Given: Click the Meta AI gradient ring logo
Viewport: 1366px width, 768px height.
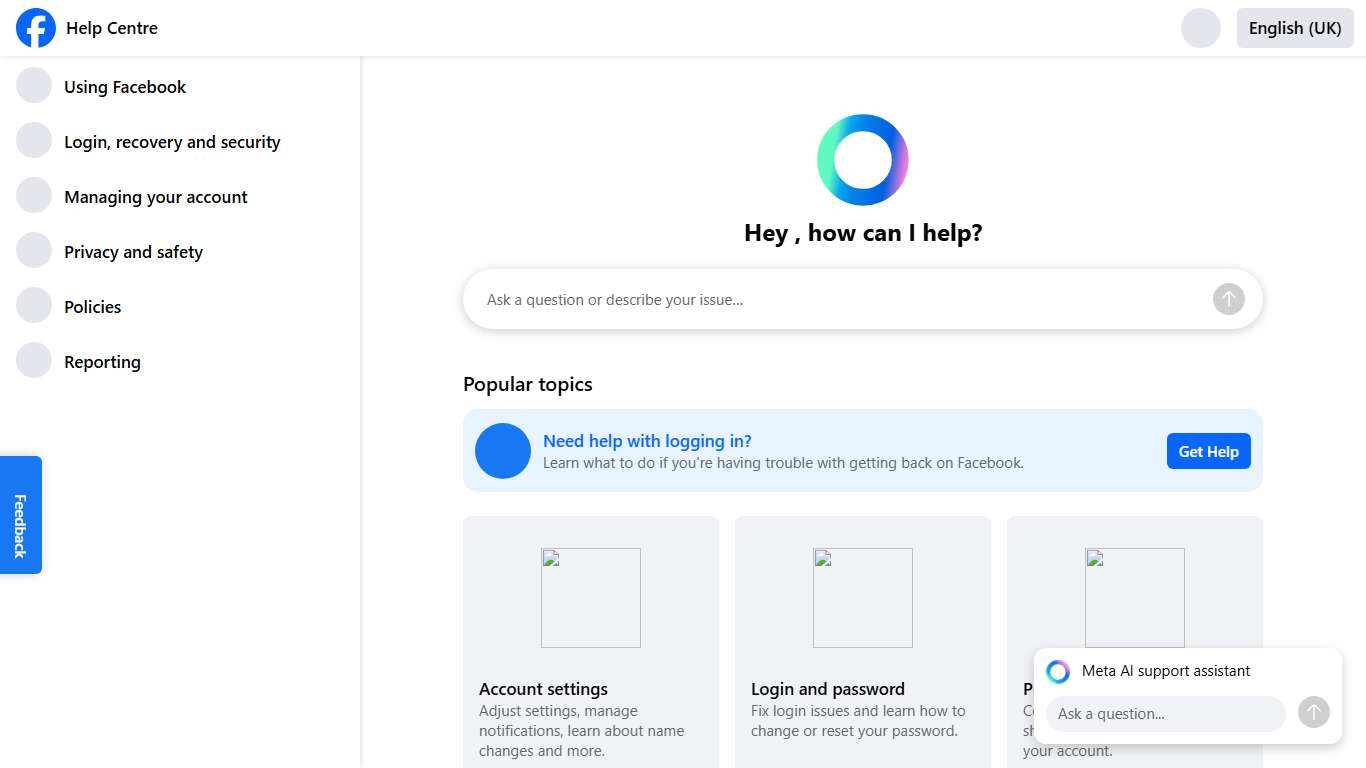Looking at the screenshot, I should click(862, 160).
